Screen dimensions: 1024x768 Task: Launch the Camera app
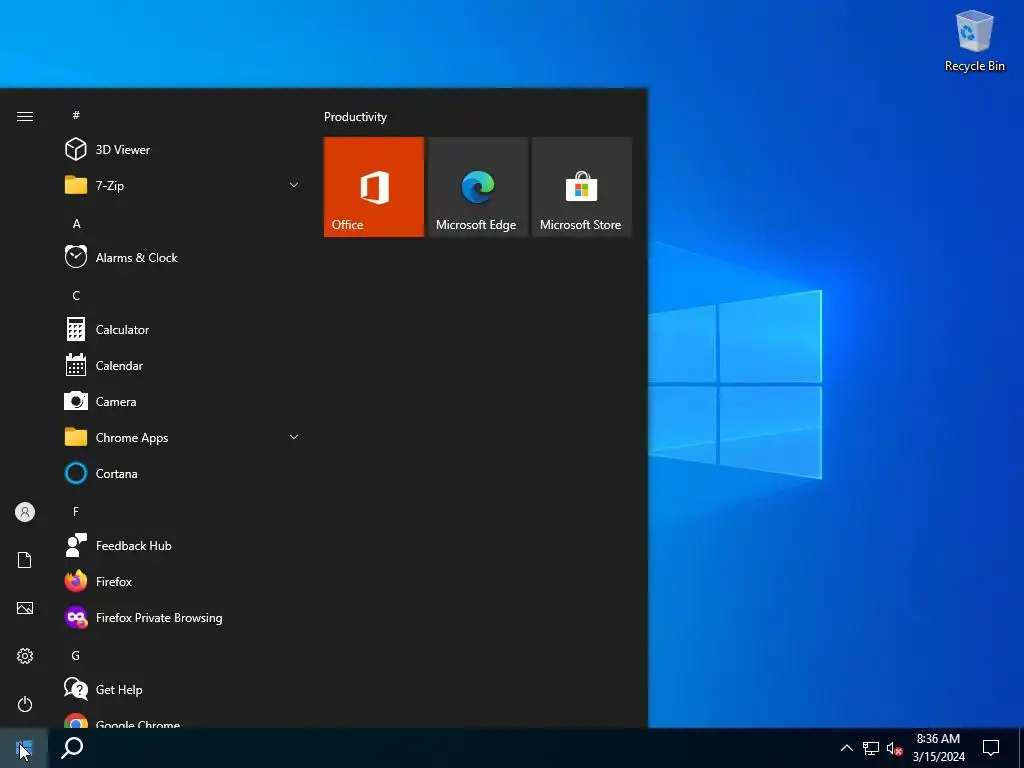tap(183, 402)
